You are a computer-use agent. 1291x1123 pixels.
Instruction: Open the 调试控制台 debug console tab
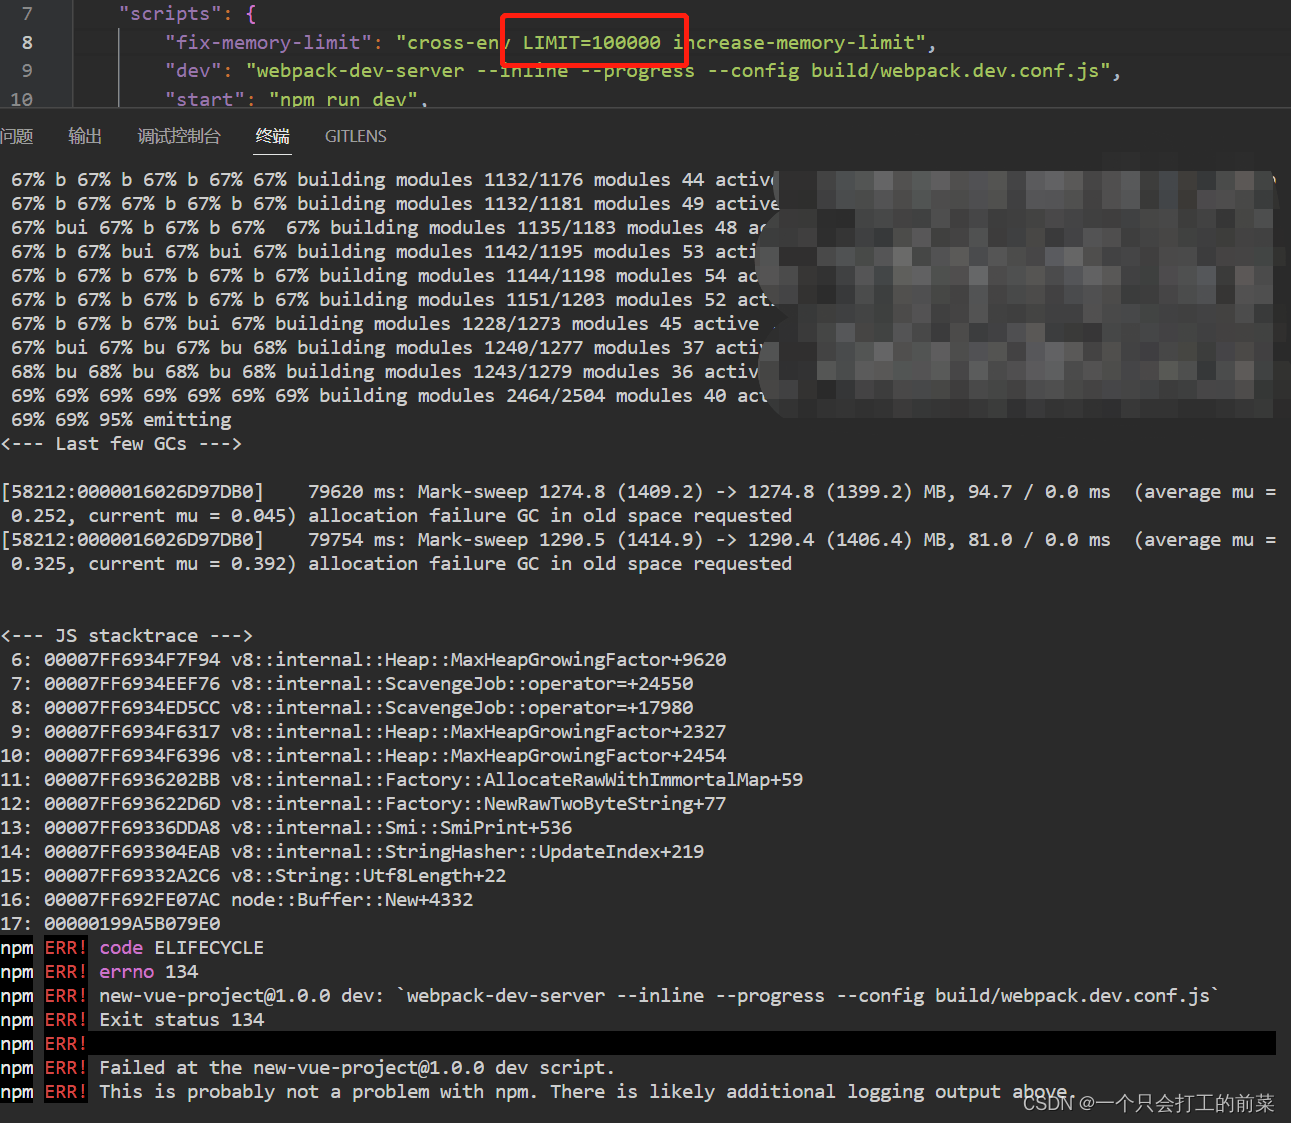tap(179, 136)
